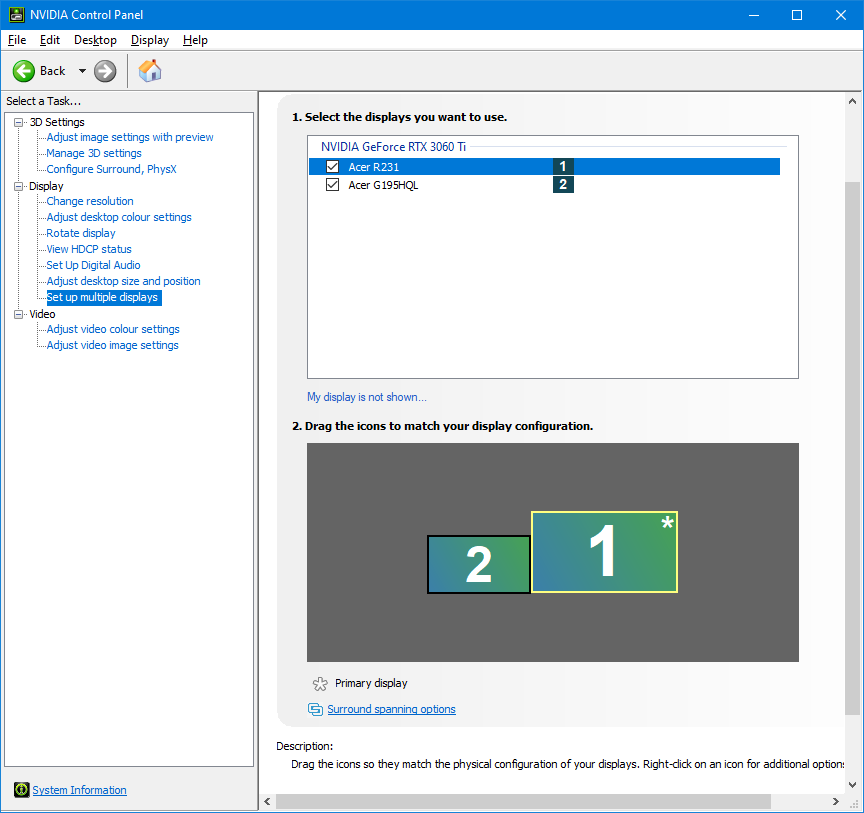The width and height of the screenshot is (864, 813).
Task: Click the vertical scrollbar up arrow
Action: tap(852, 101)
